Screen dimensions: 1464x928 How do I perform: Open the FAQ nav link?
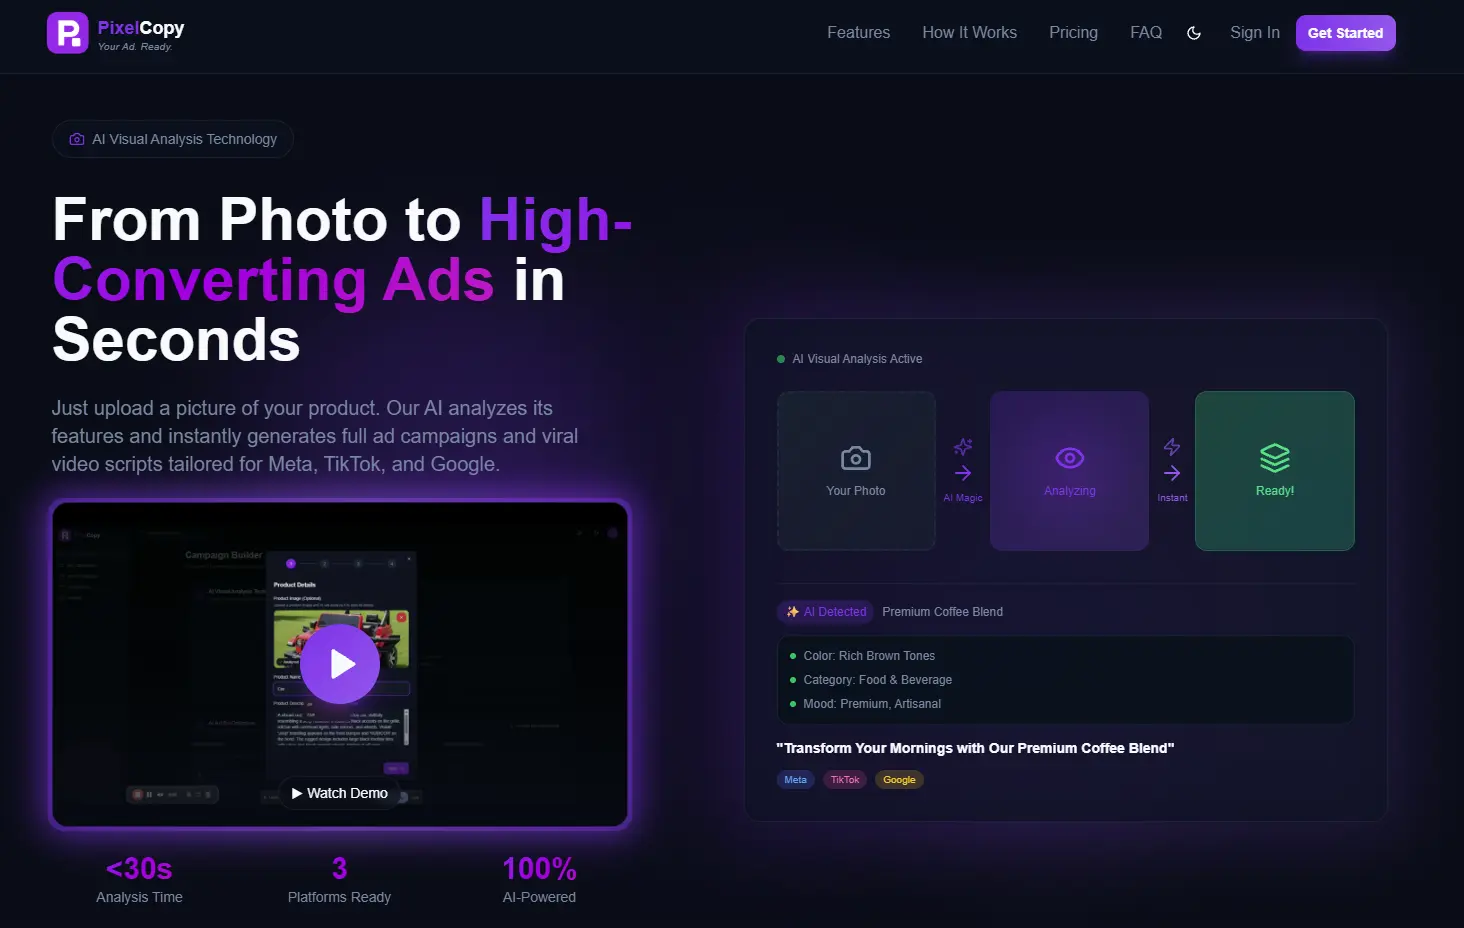click(1146, 33)
